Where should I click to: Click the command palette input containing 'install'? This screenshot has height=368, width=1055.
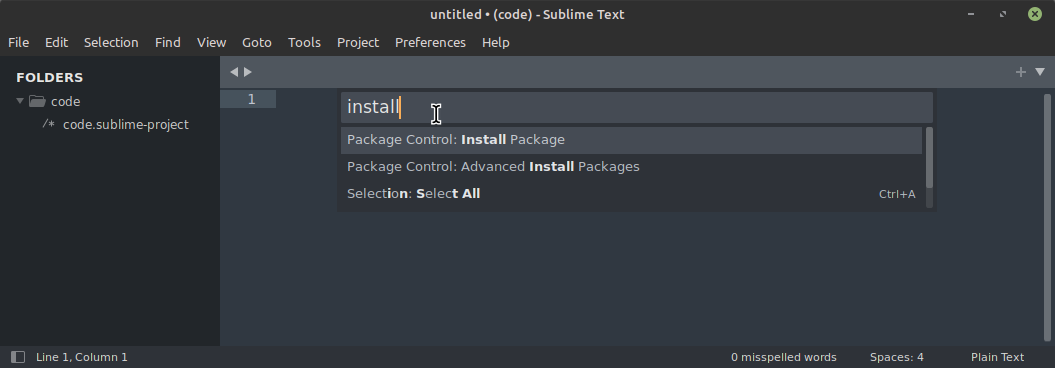tap(636, 107)
